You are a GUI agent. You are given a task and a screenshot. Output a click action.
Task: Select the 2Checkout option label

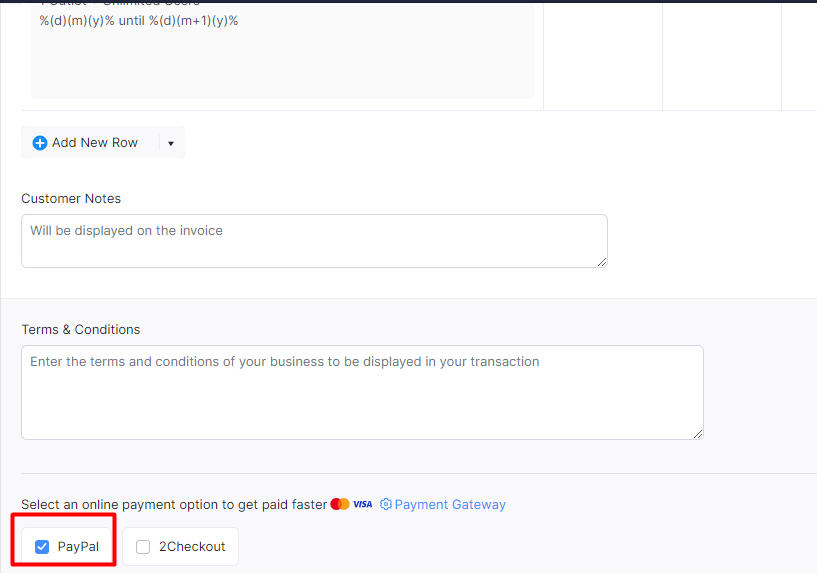[x=192, y=546]
